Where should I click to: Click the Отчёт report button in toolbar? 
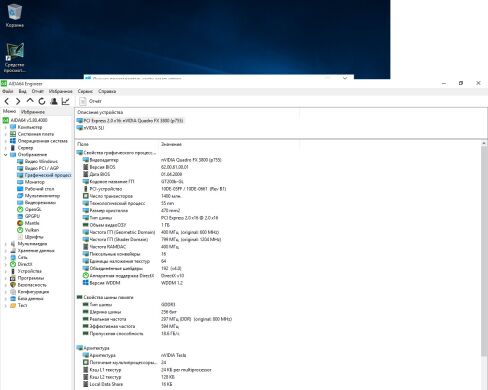point(91,101)
